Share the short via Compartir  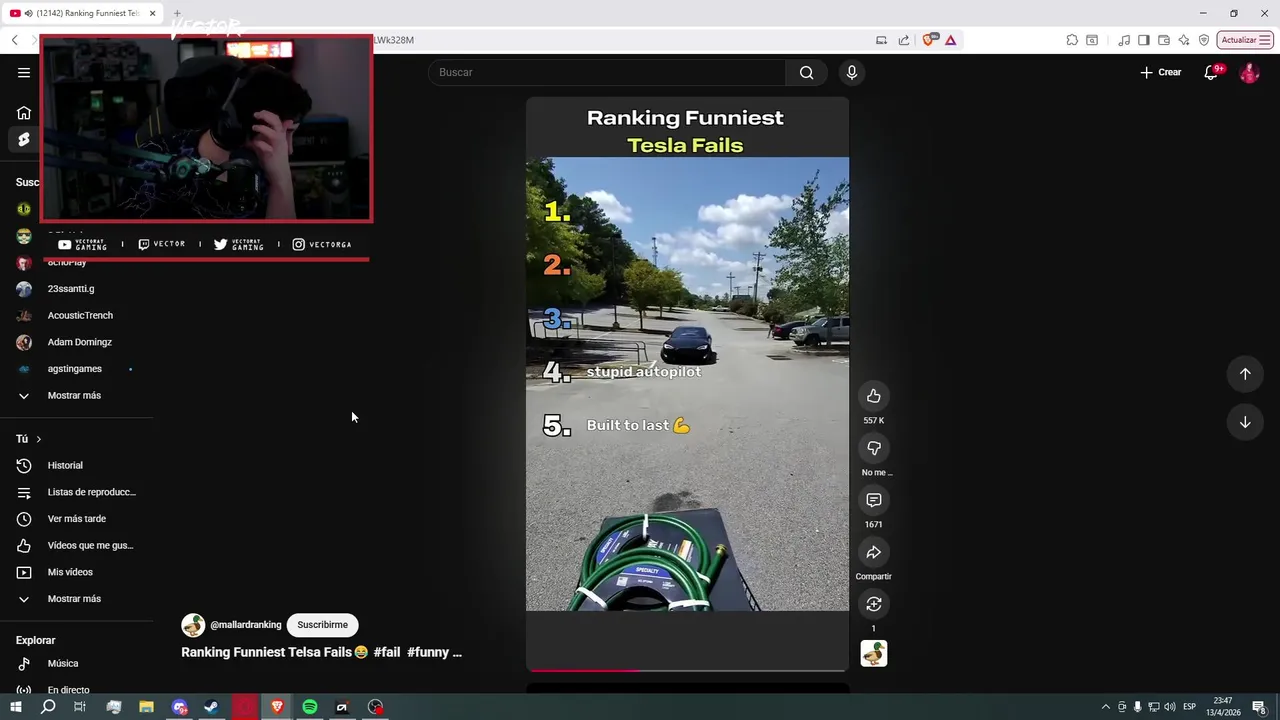click(x=874, y=552)
